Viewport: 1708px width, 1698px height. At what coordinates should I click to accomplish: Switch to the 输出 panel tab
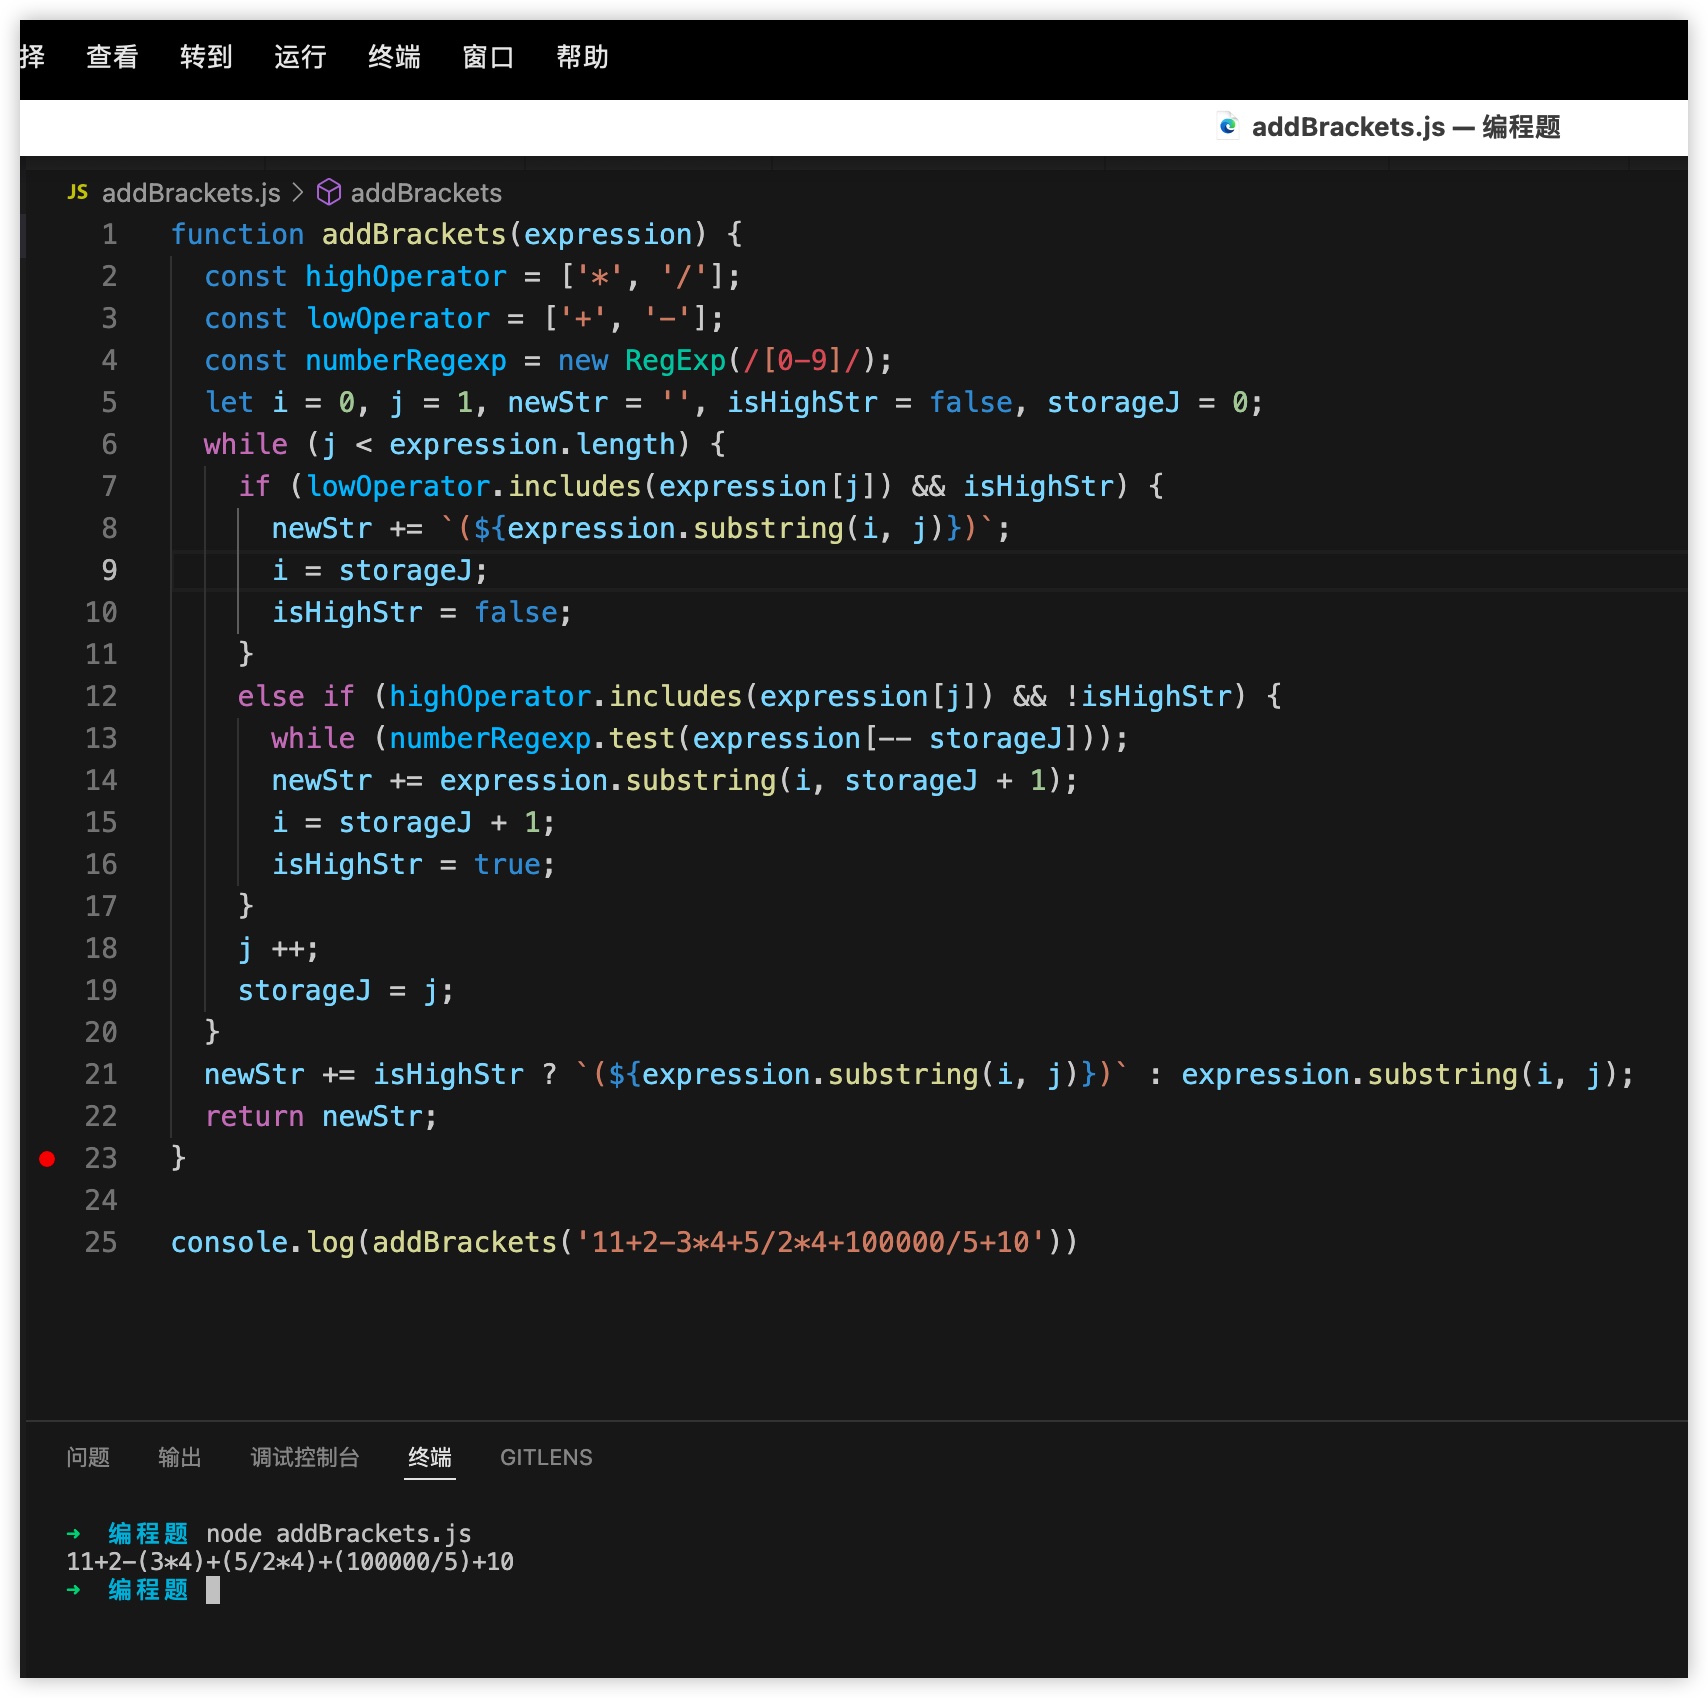coord(180,1457)
